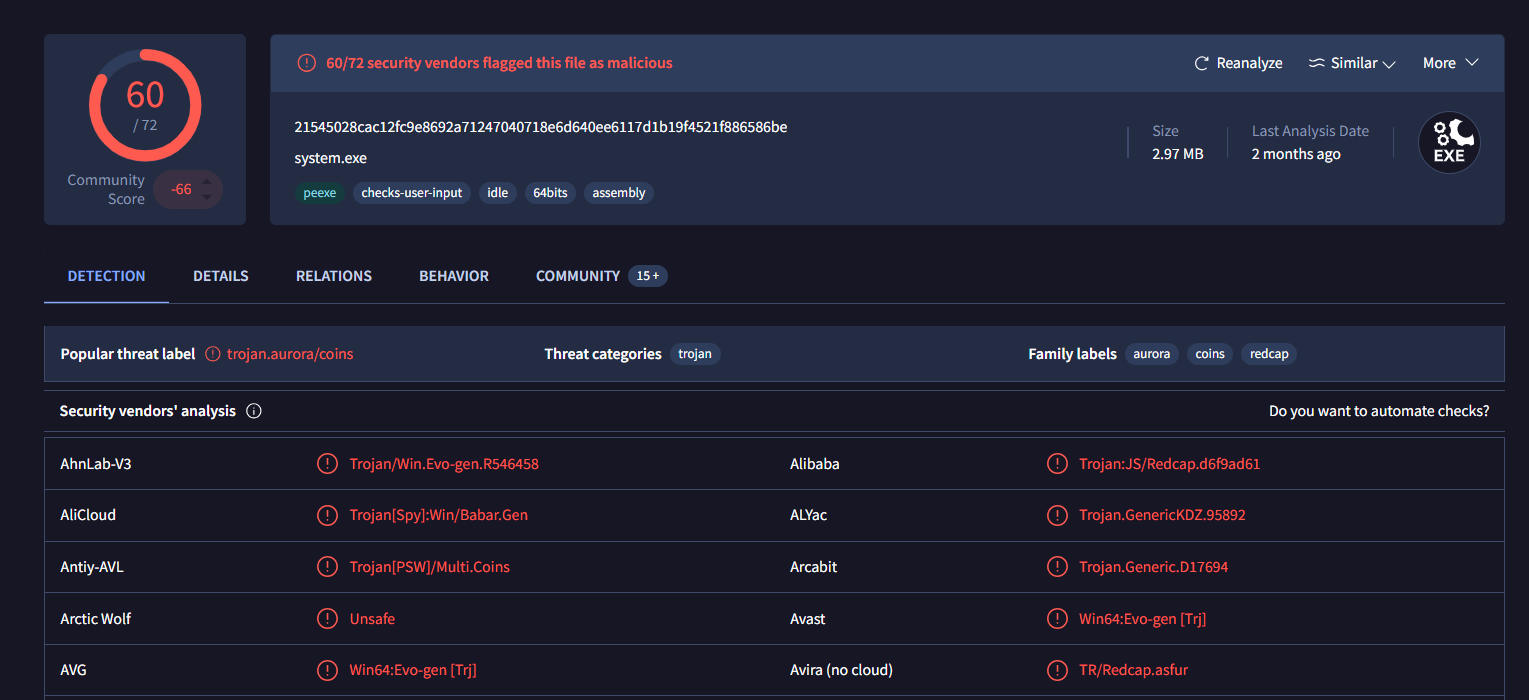Click alert icon next to trojan.aurora/coins label

[213, 354]
